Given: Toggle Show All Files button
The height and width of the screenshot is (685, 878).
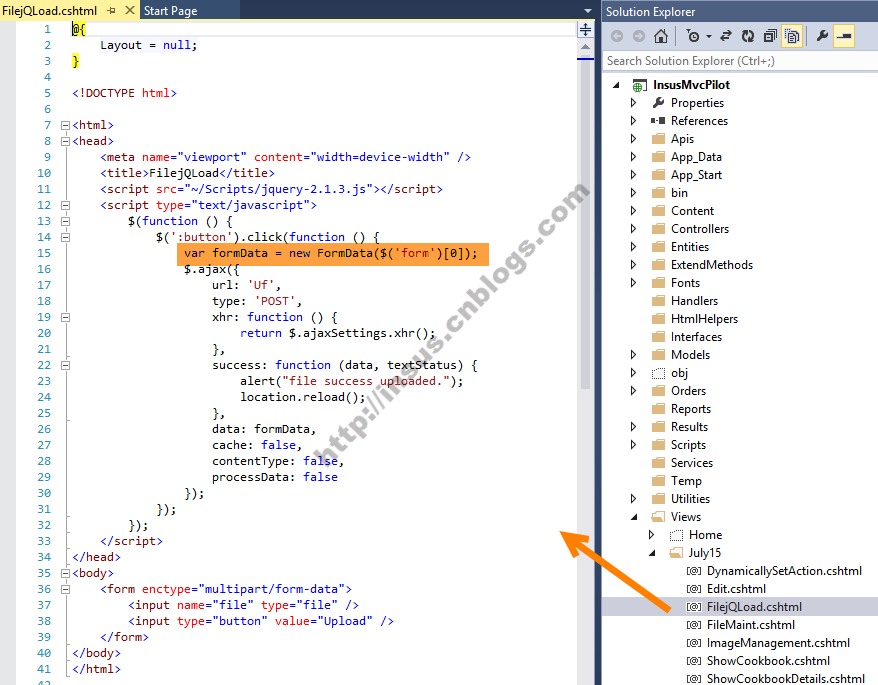Looking at the screenshot, I should (792, 36).
